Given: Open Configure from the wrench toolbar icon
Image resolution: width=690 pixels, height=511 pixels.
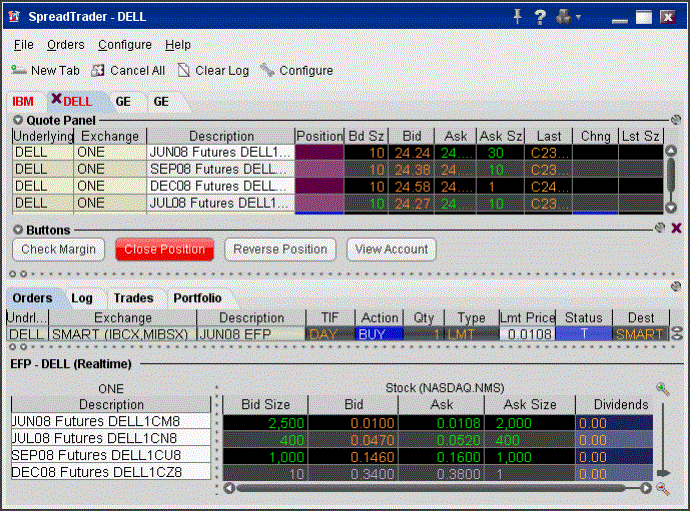Looking at the screenshot, I should (267, 71).
